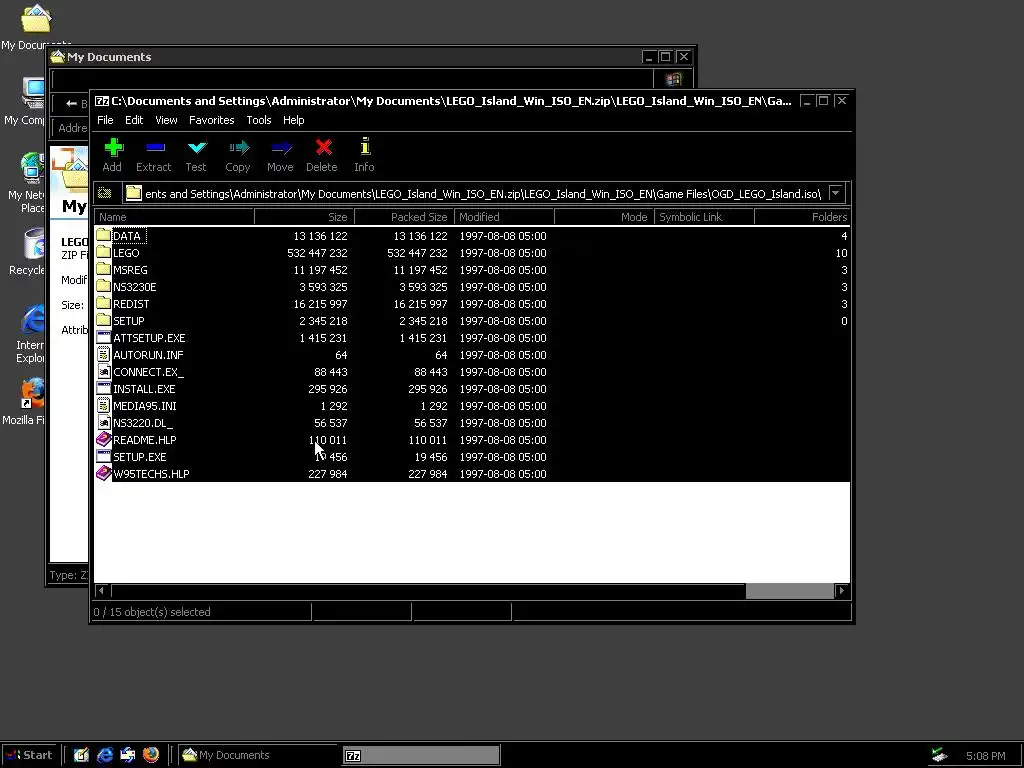Sort the list by the Size column
The height and width of the screenshot is (768, 1024).
[x=304, y=217]
